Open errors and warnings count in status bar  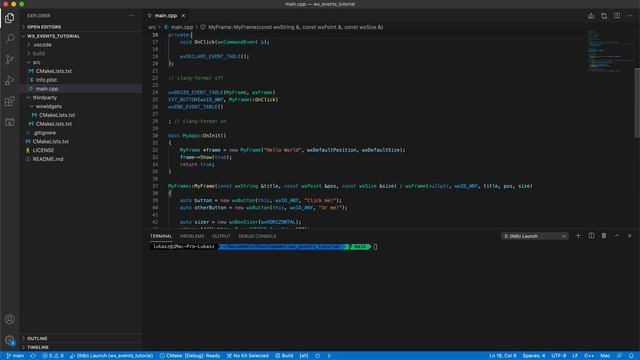click(53, 356)
